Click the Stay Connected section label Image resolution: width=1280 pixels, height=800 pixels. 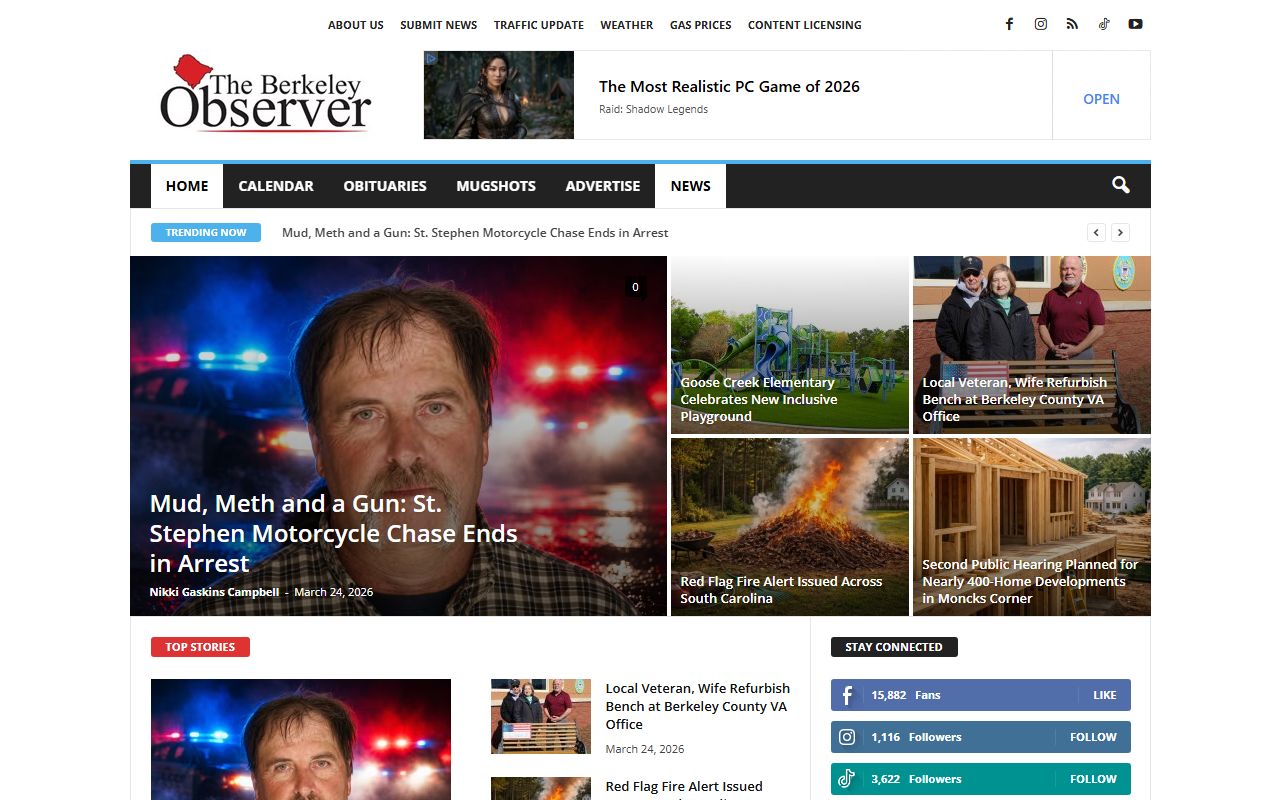tap(894, 647)
